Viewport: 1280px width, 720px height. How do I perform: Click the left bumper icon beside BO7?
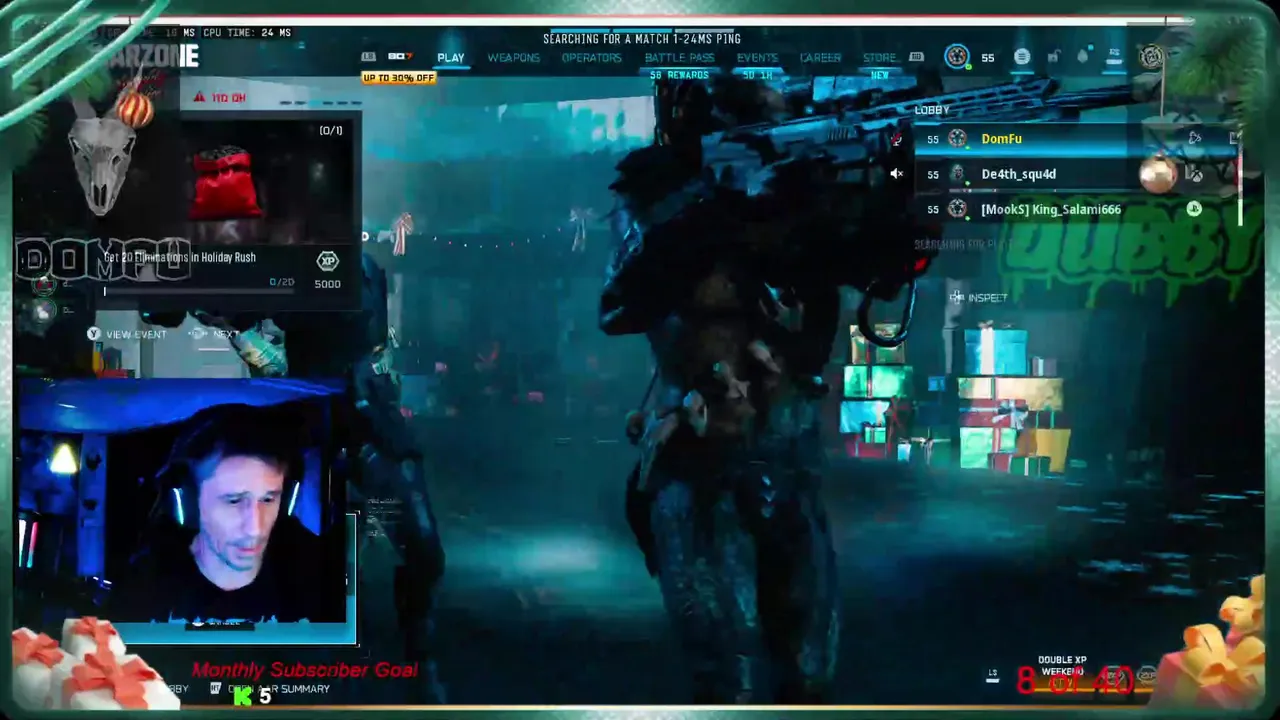point(369,57)
